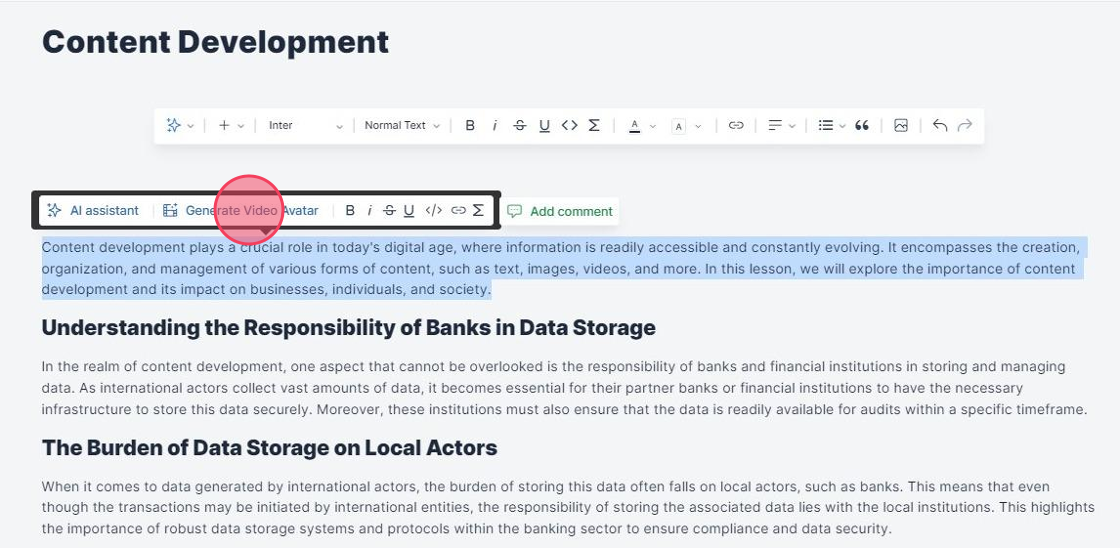This screenshot has width=1120, height=548.
Task: Open the AI sparkle menu in main toolbar
Action: [179, 126]
